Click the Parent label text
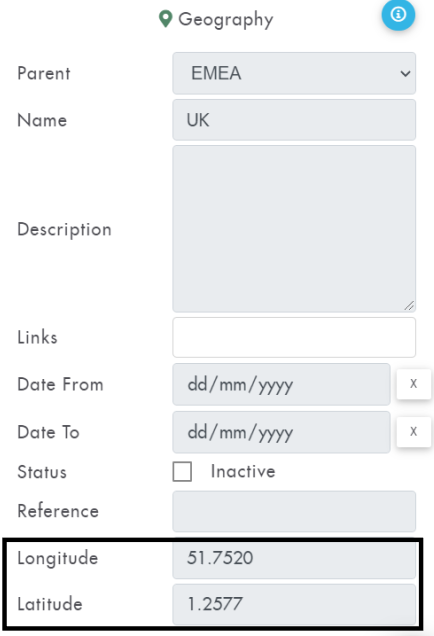The image size is (434, 636). tap(44, 73)
